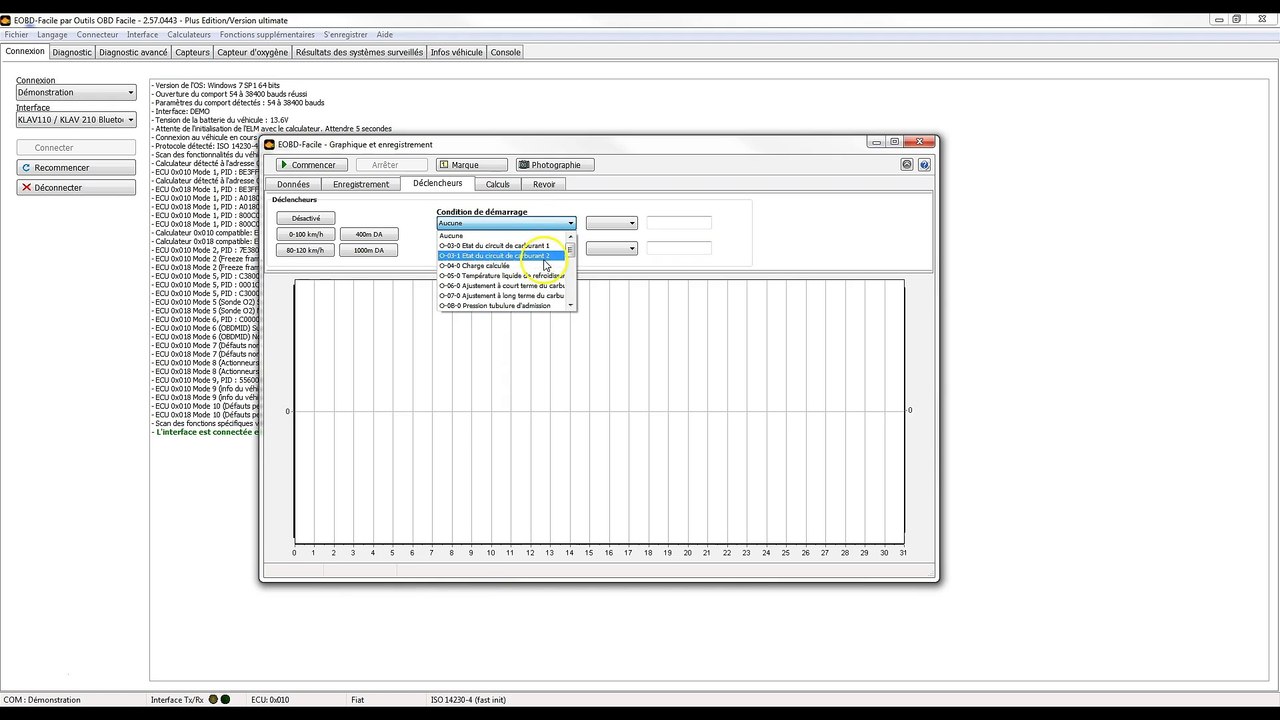Open Résultats des systèmes surveillés tab

coord(359,52)
